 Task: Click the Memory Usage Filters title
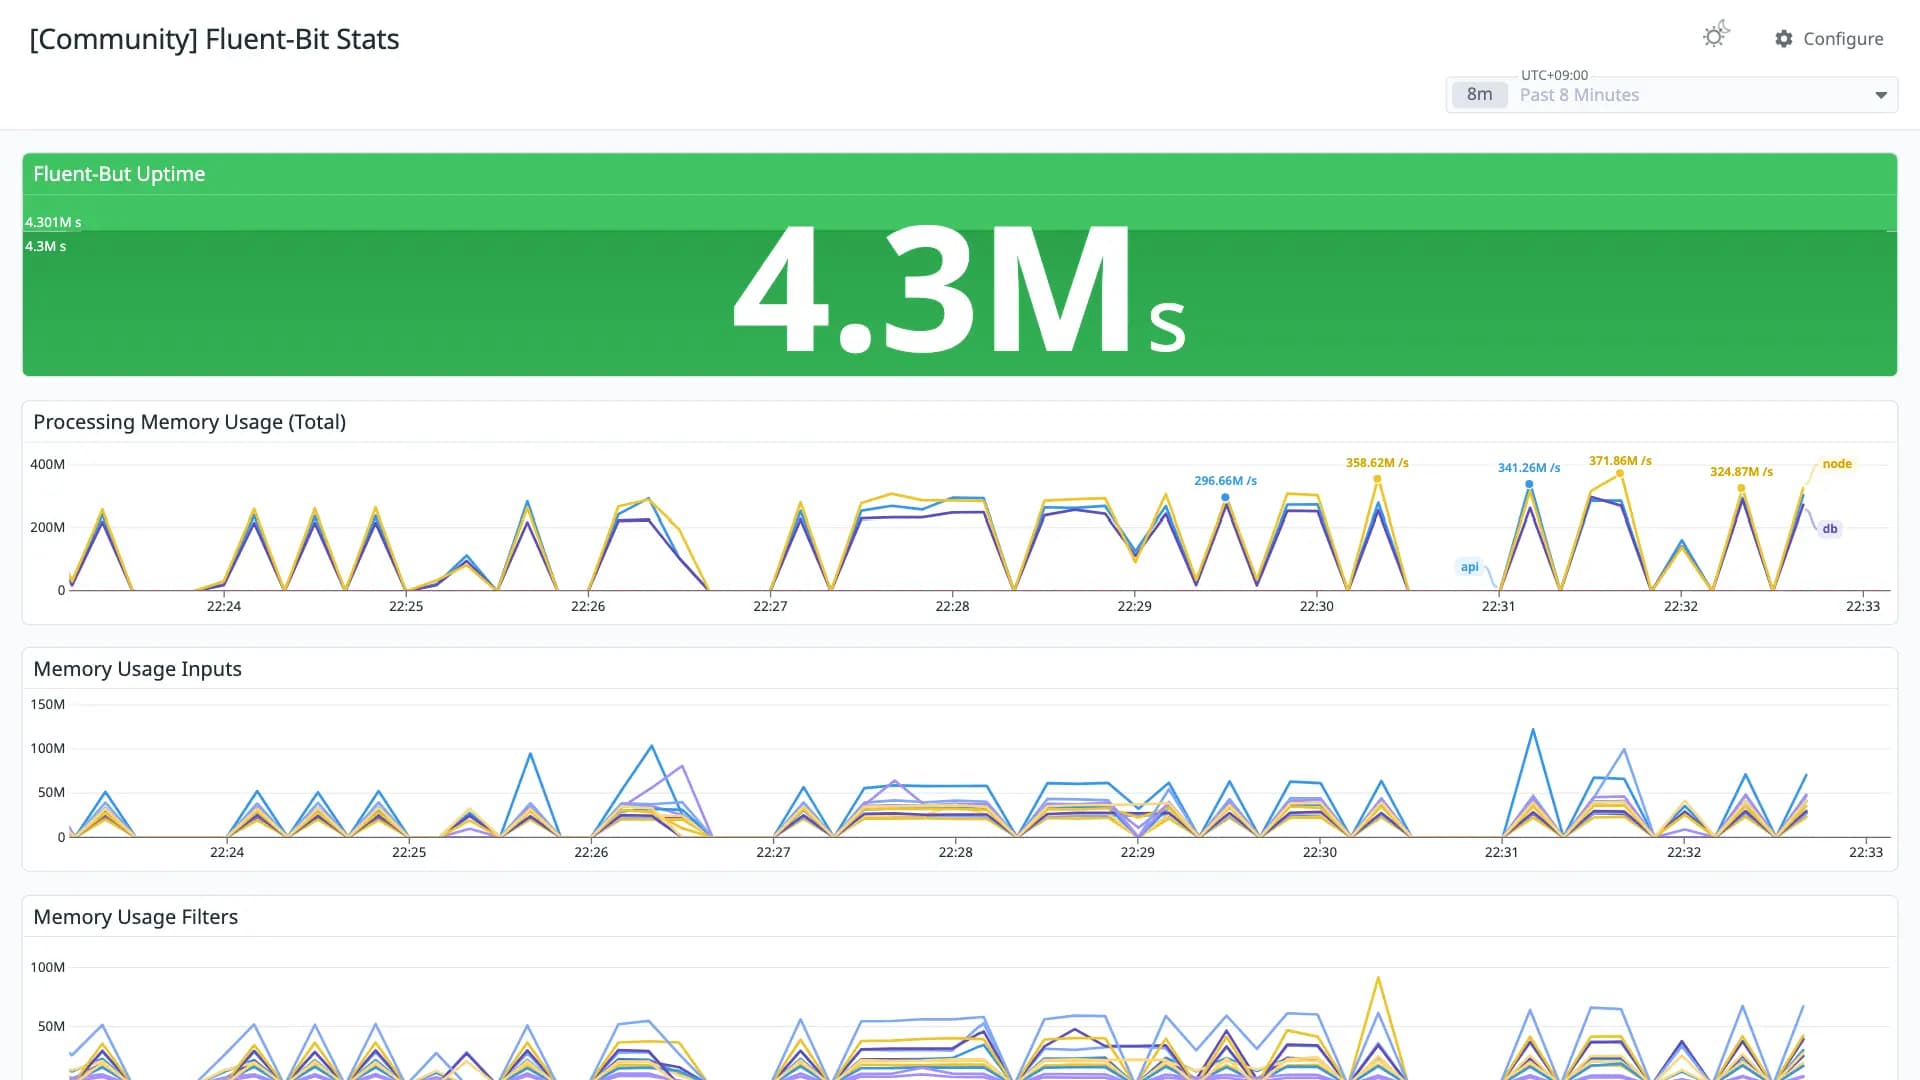pyautogui.click(x=135, y=916)
